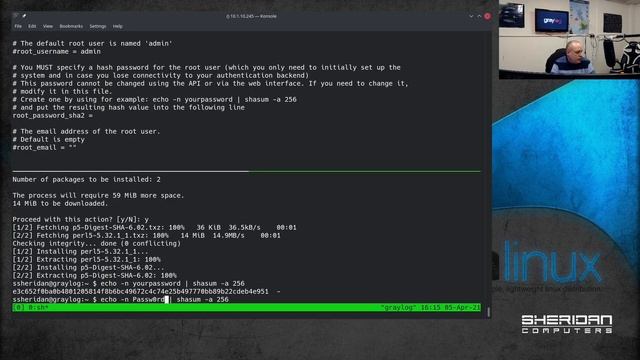Click the webcam video thumbnail

tap(569, 39)
